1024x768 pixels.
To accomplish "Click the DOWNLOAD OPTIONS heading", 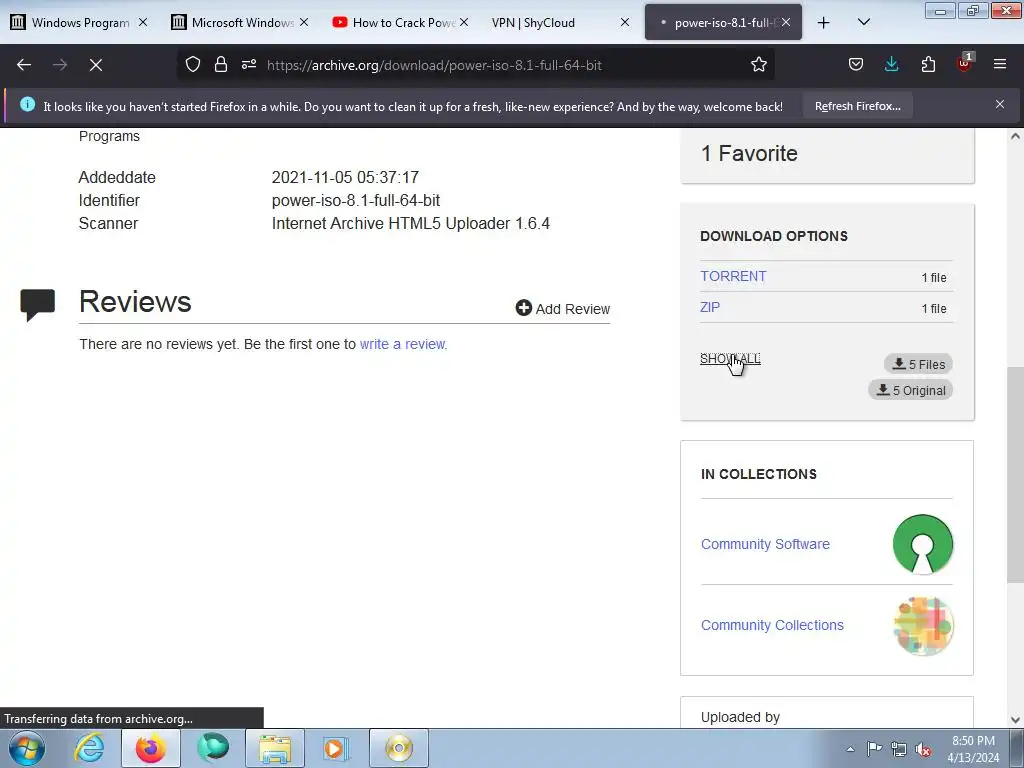I will pyautogui.click(x=774, y=236).
